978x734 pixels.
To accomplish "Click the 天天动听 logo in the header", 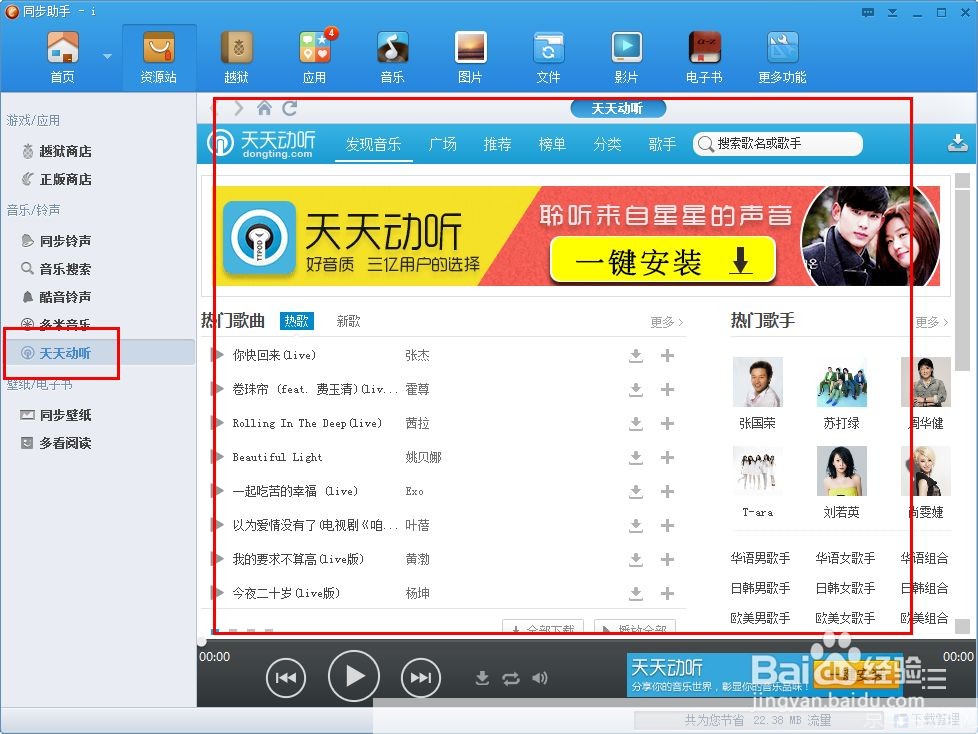I will [x=262, y=144].
